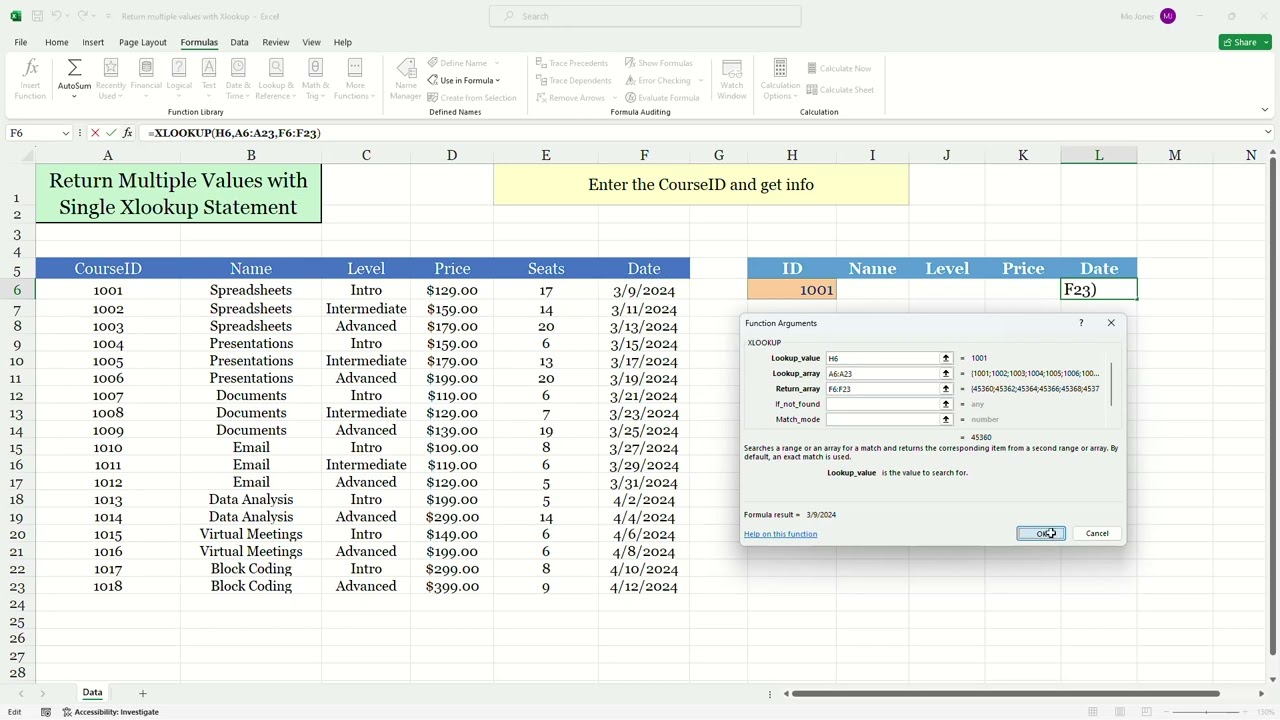Open the Date & Time functions library
Viewport: 1280px width, 720px height.
tap(238, 79)
